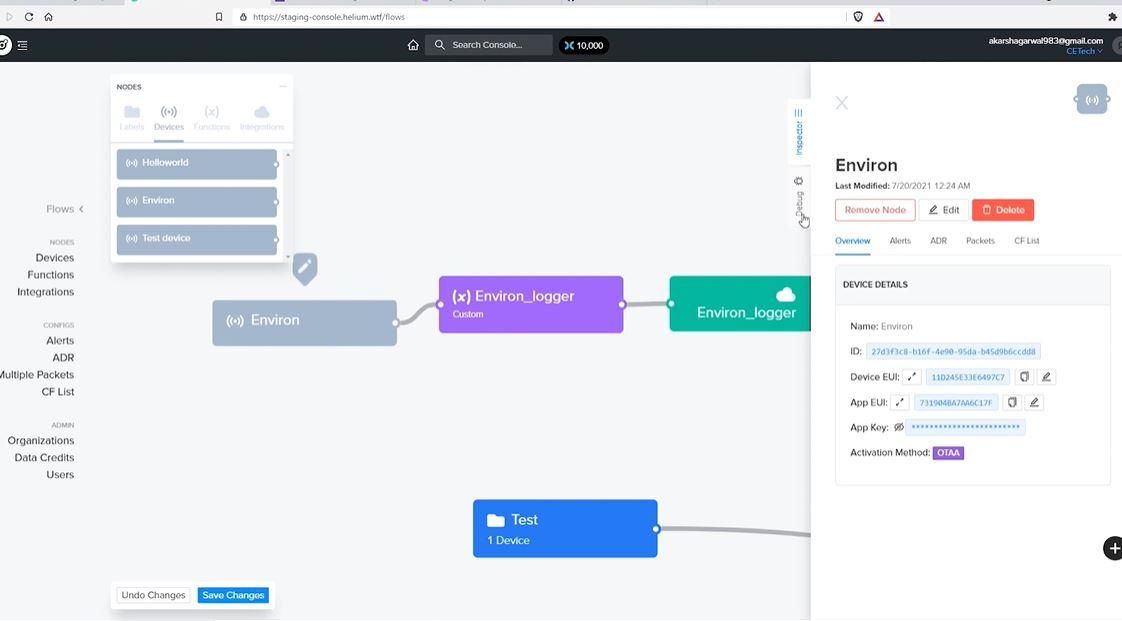Click the Save Changes button
The height and width of the screenshot is (621, 1122).
(233, 595)
